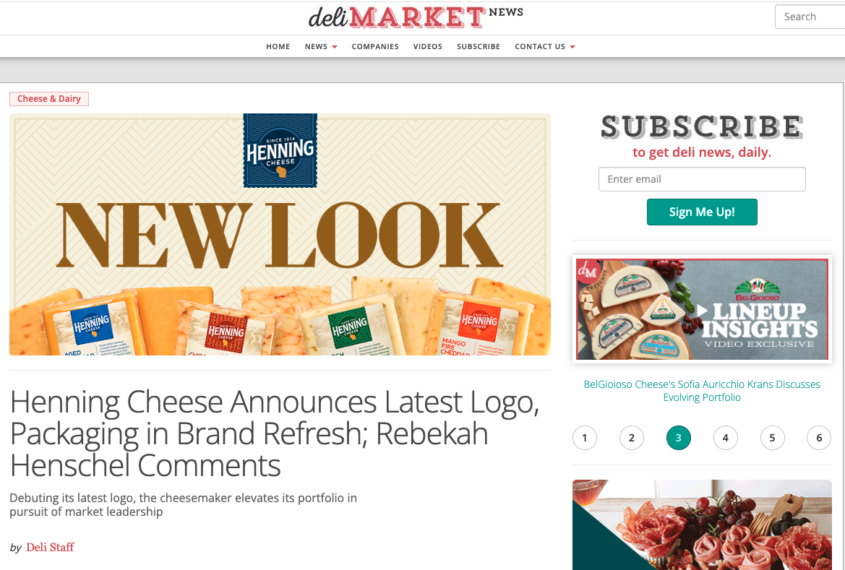This screenshot has height=570, width=845.
Task: Select carousel page 2
Action: click(632, 437)
